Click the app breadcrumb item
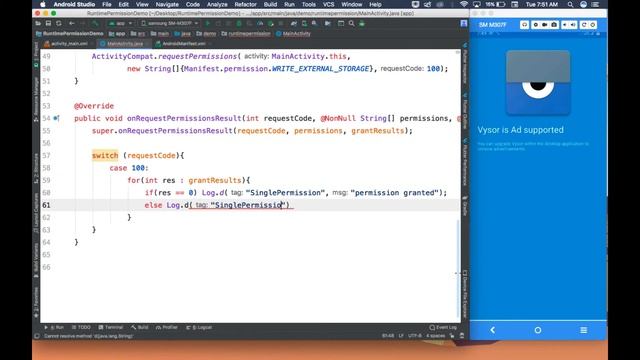640x360 pixels. [x=117, y=34]
